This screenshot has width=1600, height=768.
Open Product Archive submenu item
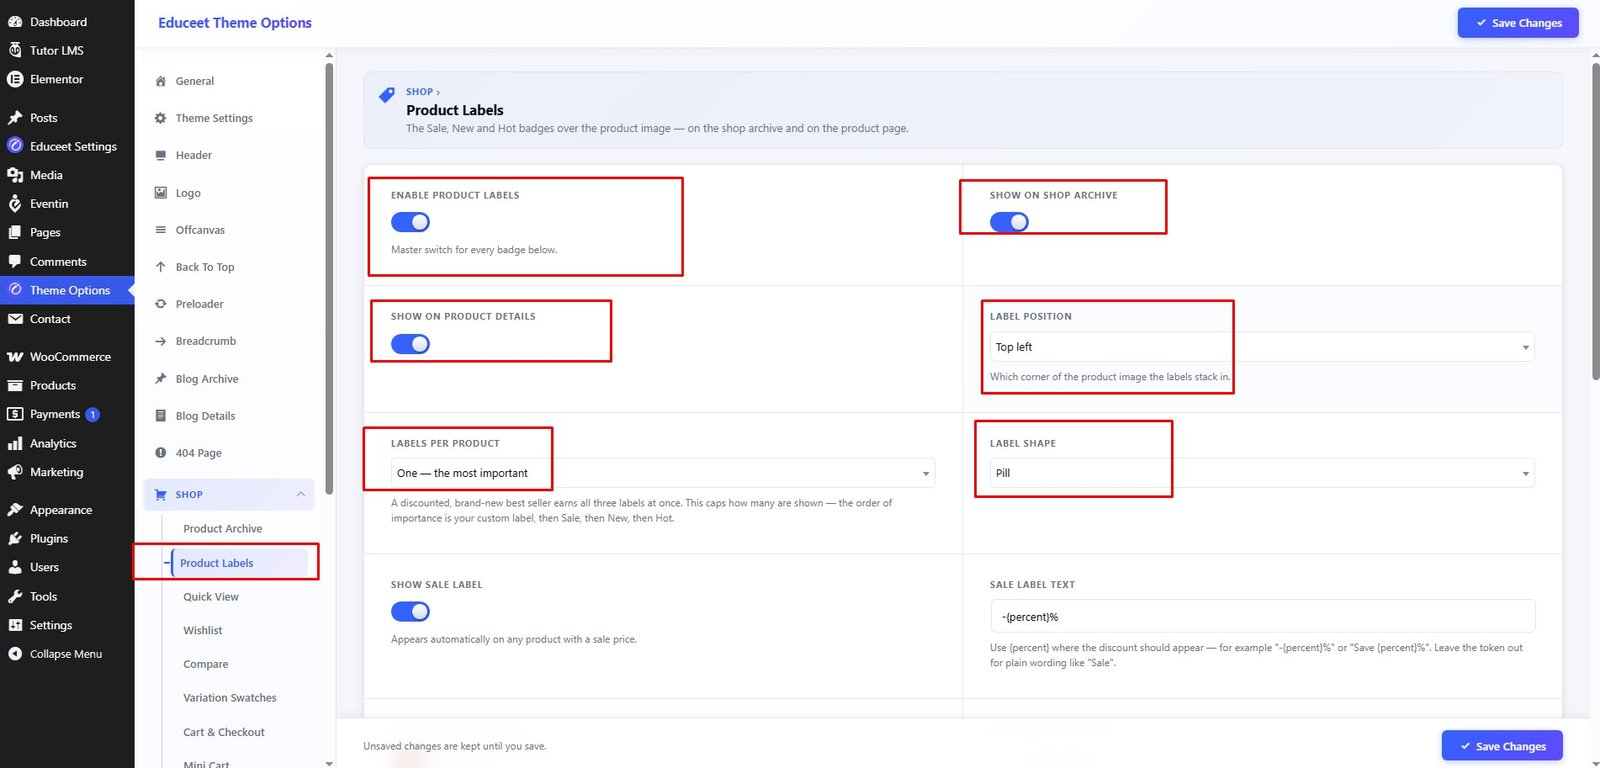[223, 529]
